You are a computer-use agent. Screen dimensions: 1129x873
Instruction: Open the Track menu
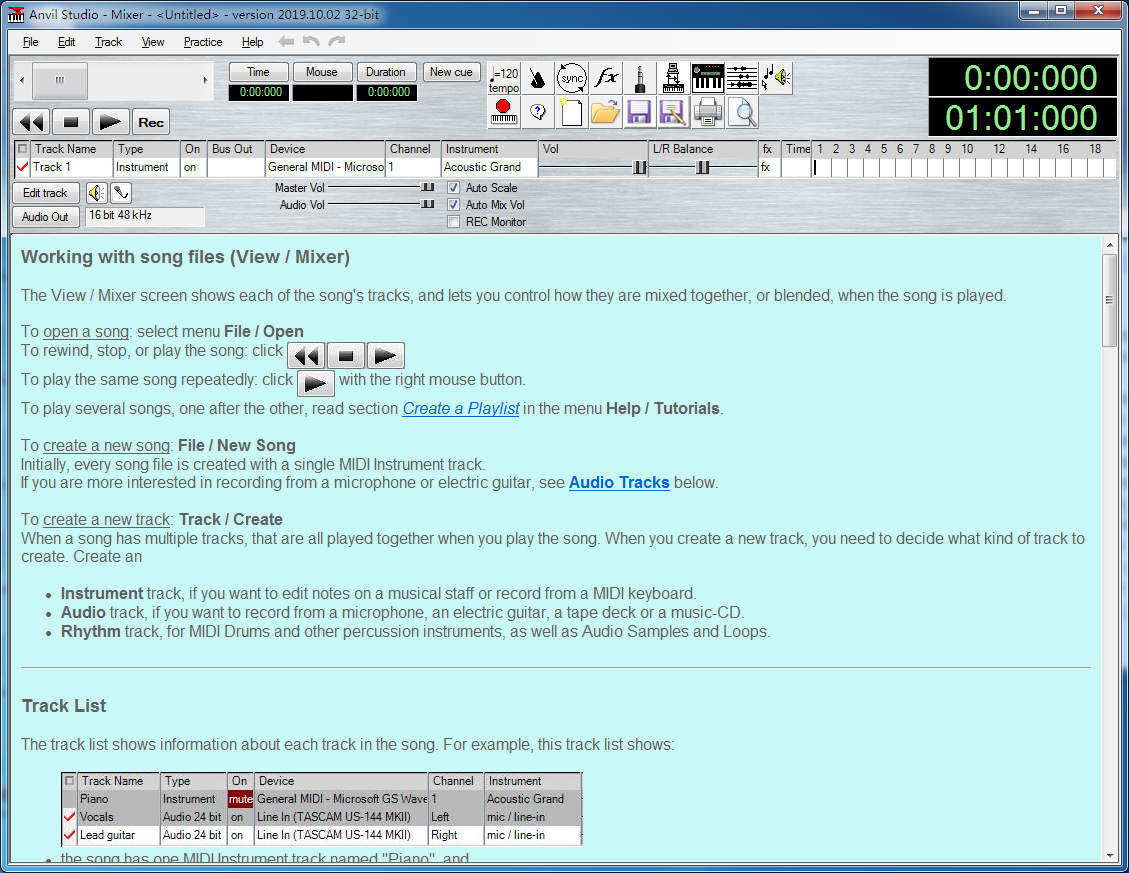[109, 42]
